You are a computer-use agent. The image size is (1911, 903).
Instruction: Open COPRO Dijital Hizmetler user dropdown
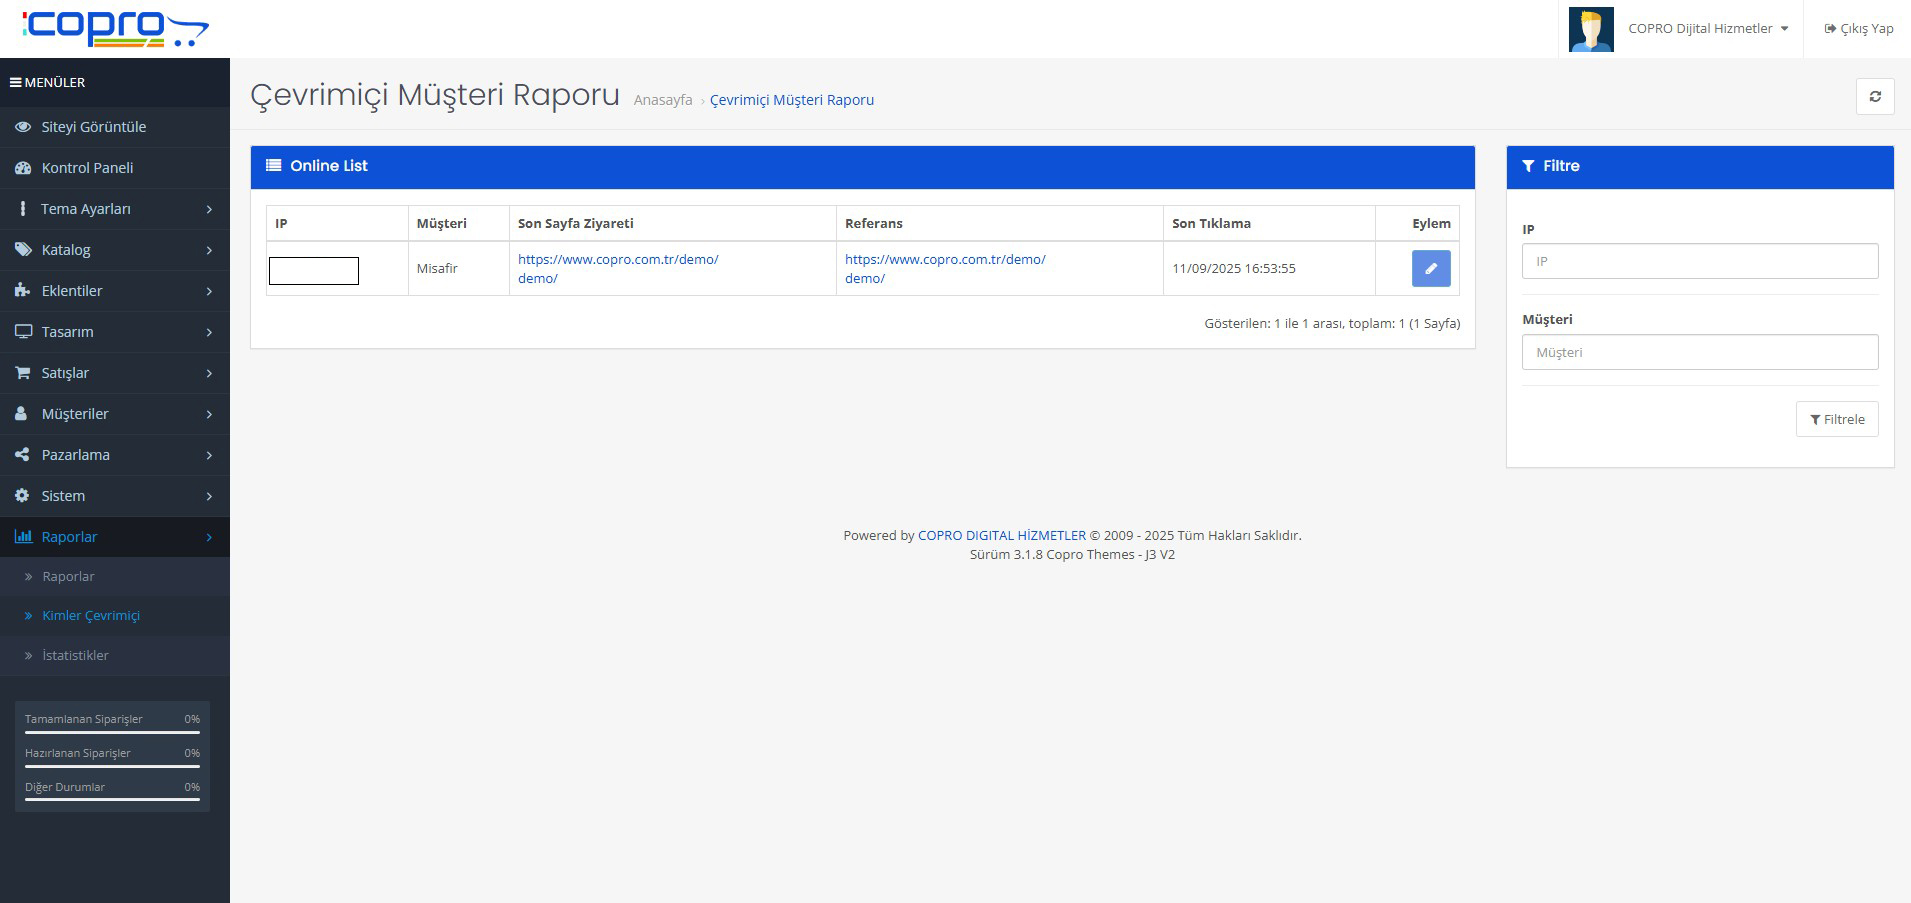click(x=1707, y=29)
